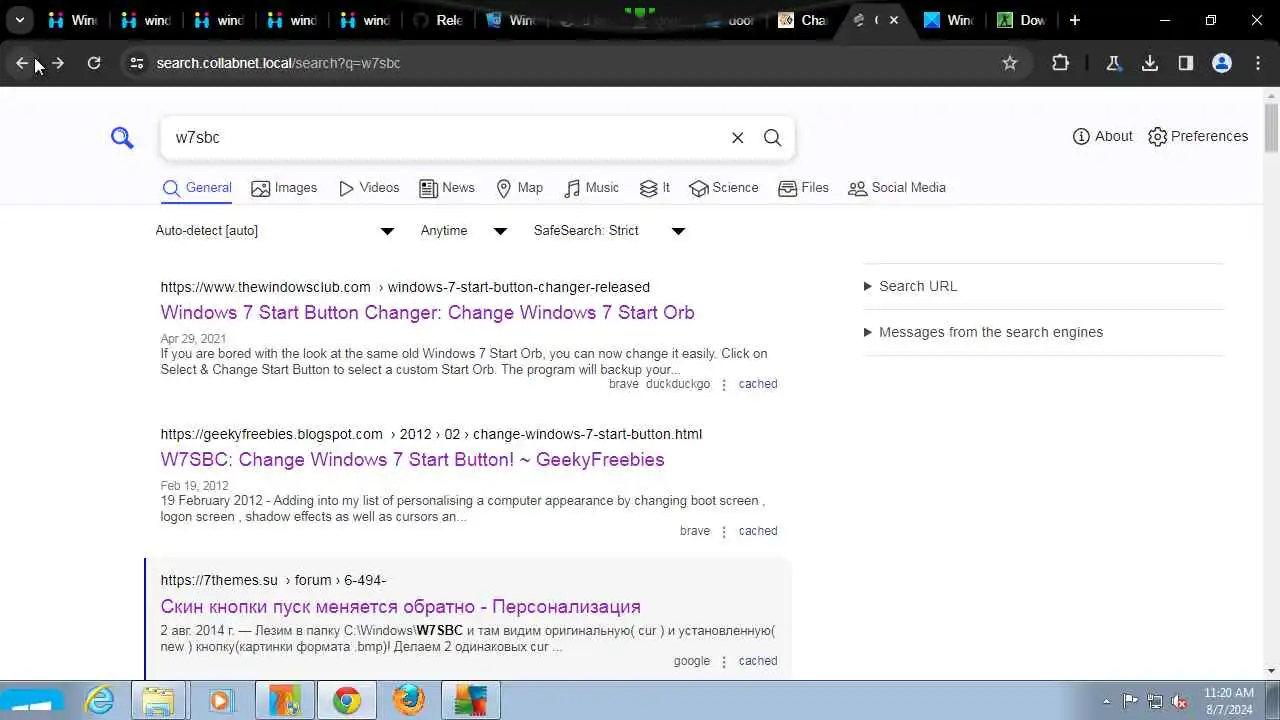The height and width of the screenshot is (720, 1280).
Task: Reload the current page
Action: 94,63
